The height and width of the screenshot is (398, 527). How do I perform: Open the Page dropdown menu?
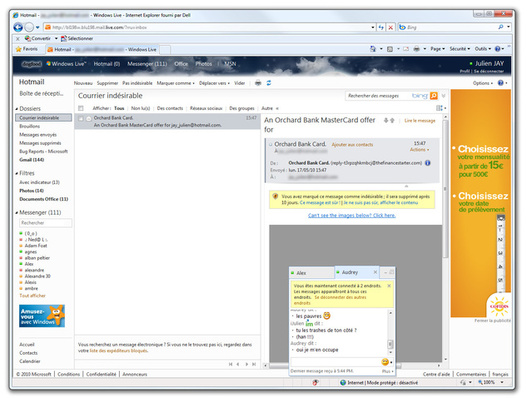coord(437,49)
